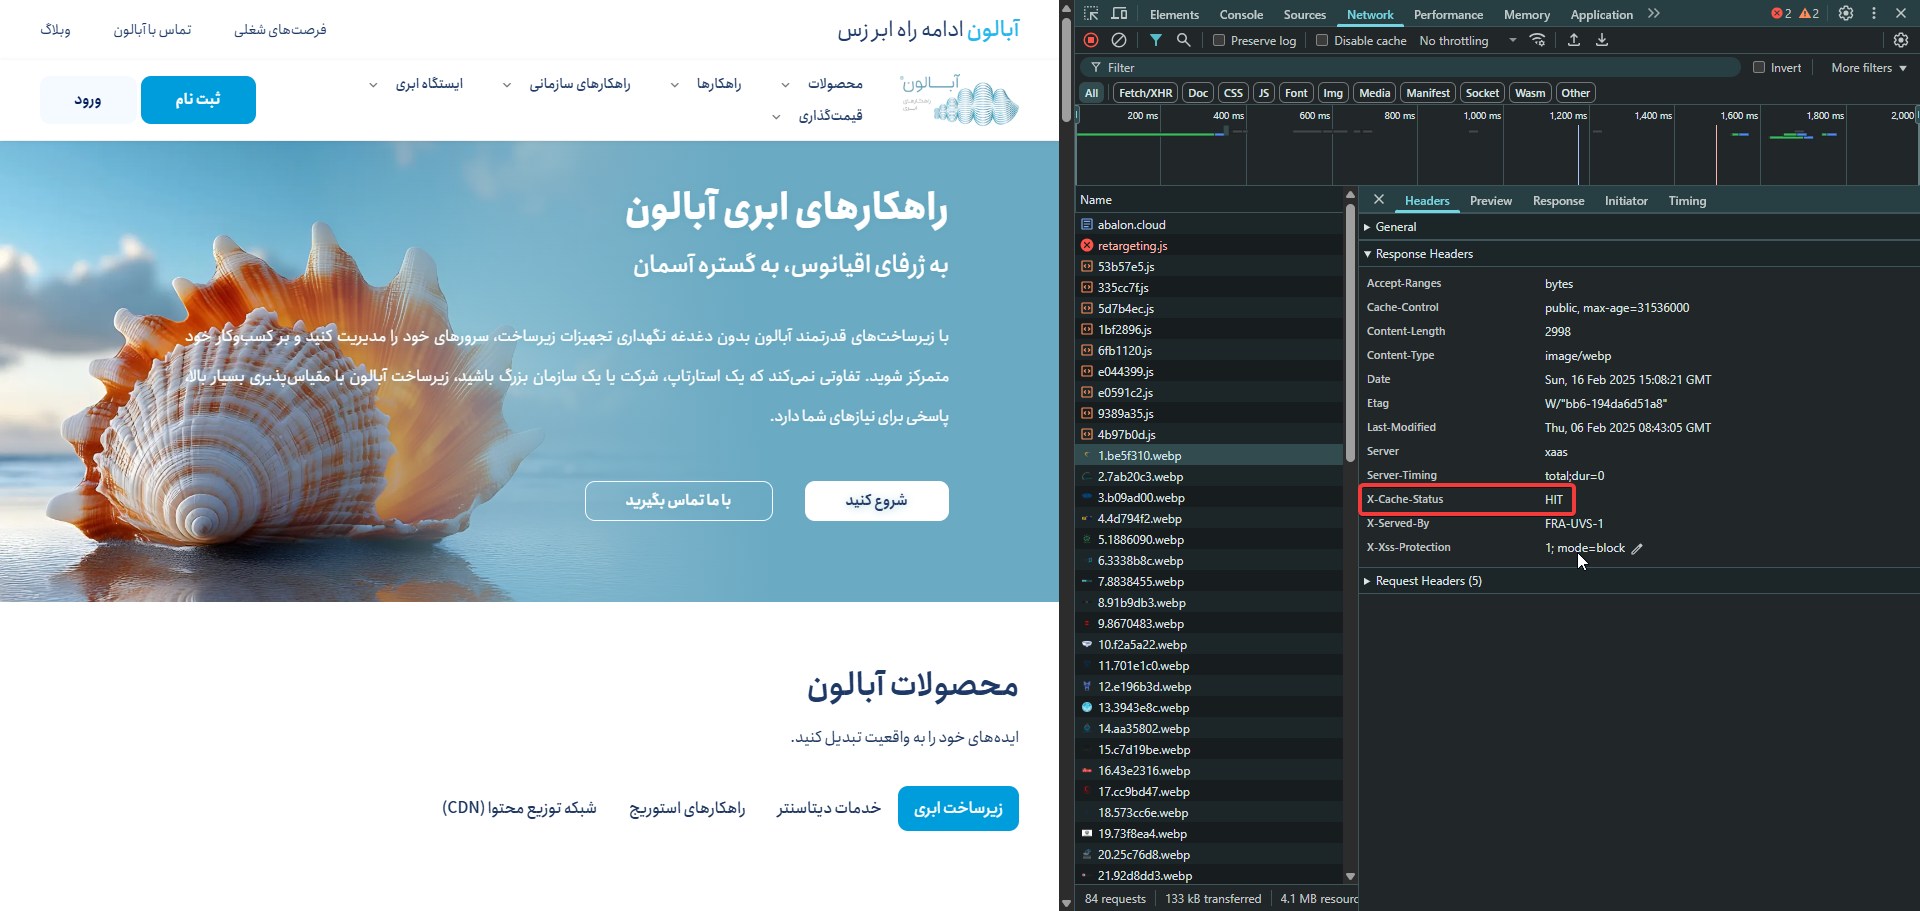Screen dimensions: 1920x911
Task: Click the blue ثبت نام button
Action: coord(198,100)
